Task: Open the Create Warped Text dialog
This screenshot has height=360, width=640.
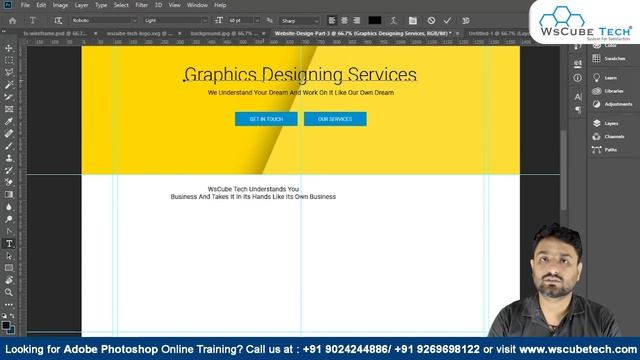Action: point(393,20)
